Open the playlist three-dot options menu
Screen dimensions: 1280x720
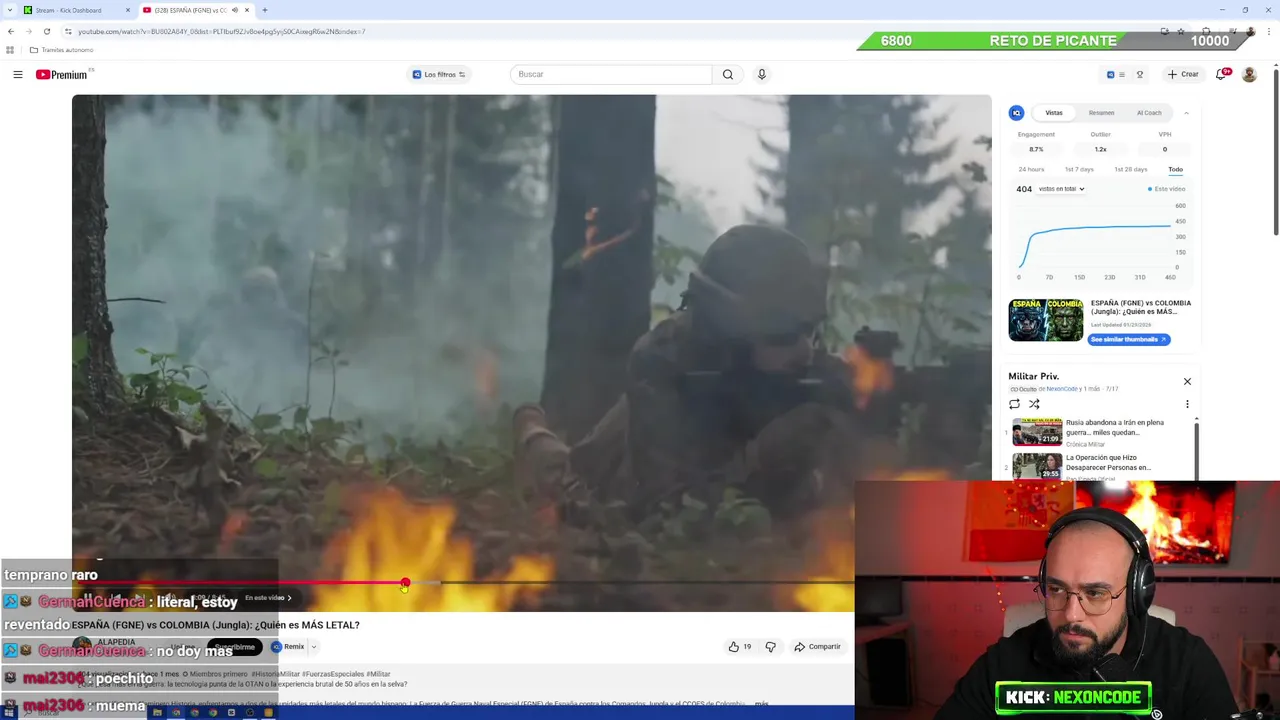tap(1187, 404)
